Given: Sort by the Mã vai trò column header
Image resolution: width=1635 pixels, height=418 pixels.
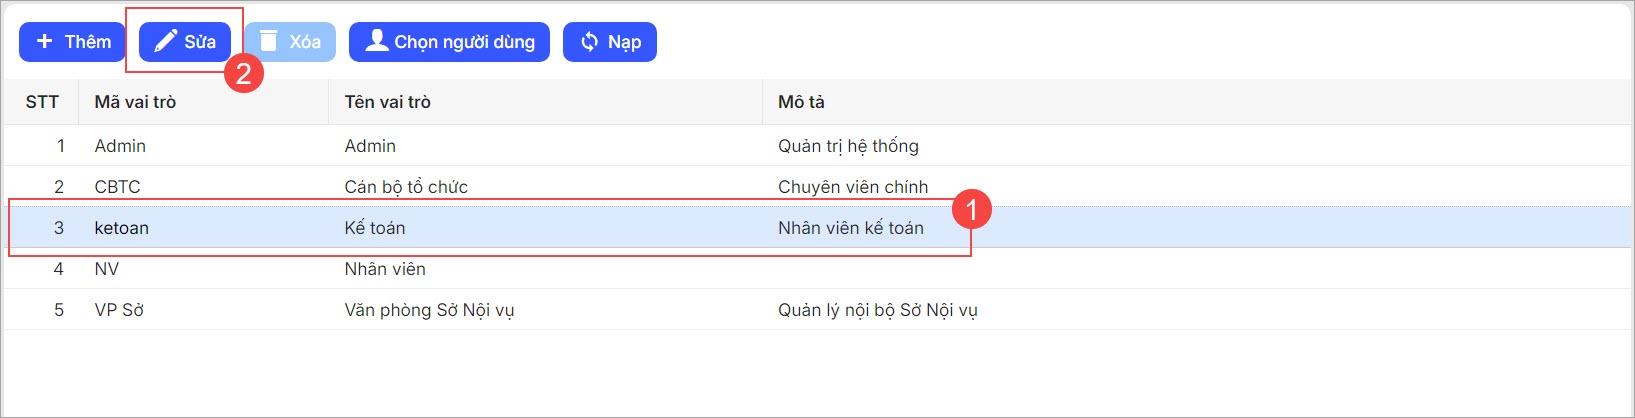Looking at the screenshot, I should pos(135,102).
